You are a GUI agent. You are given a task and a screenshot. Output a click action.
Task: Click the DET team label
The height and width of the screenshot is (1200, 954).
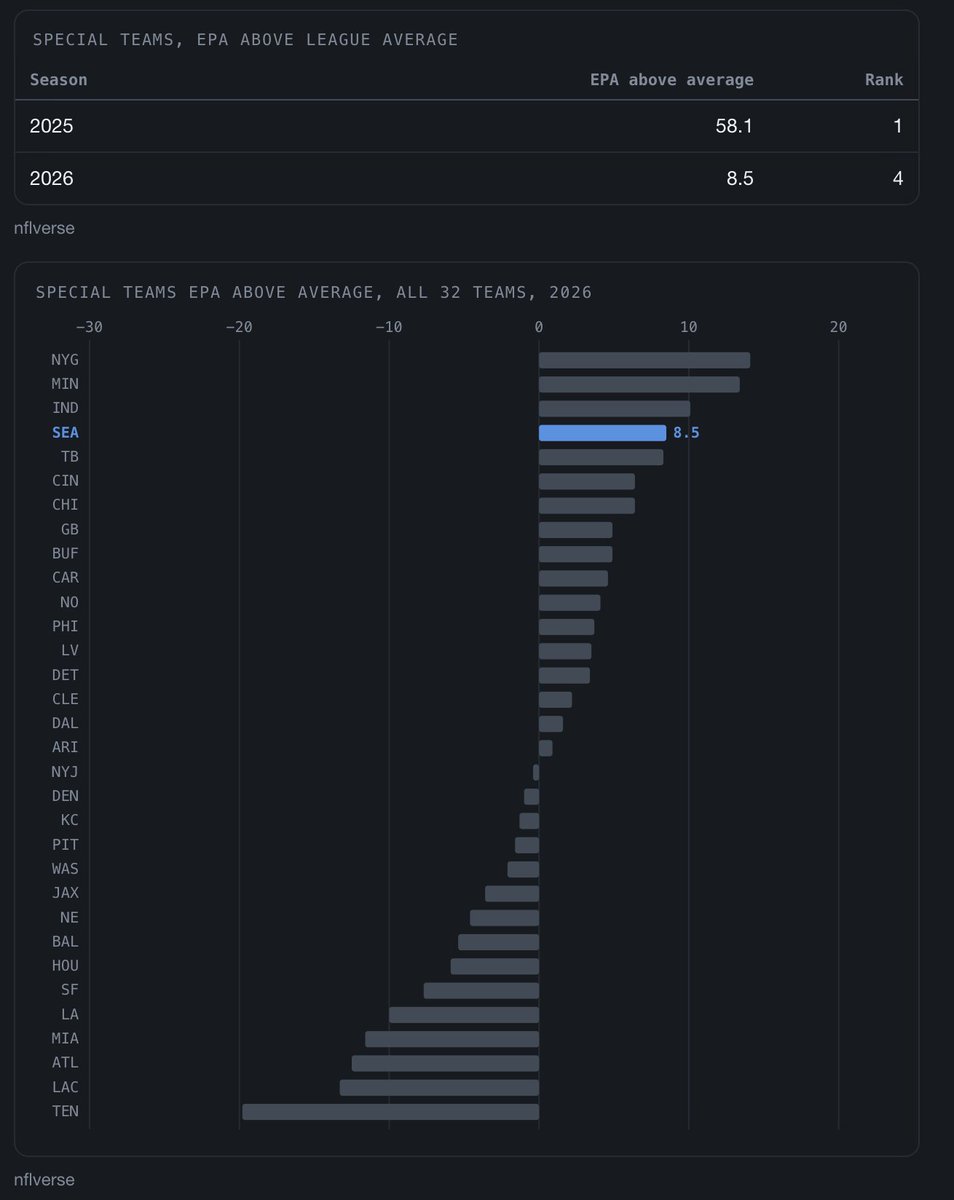pos(65,675)
